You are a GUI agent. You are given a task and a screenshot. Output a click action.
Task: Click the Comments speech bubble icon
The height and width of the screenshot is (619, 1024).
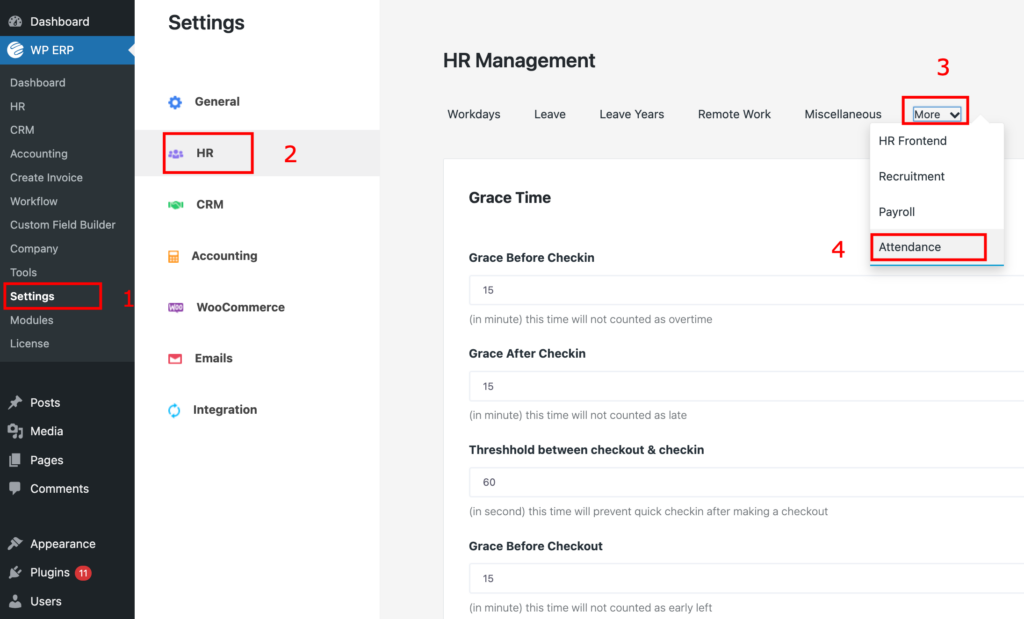[x=15, y=488]
